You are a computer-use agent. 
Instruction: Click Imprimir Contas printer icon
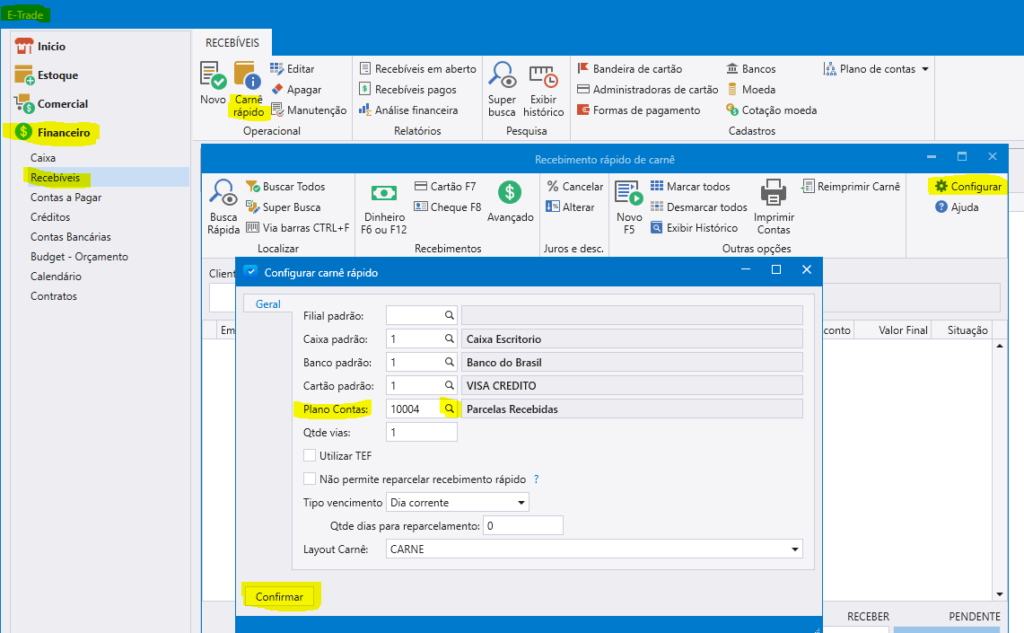point(773,193)
